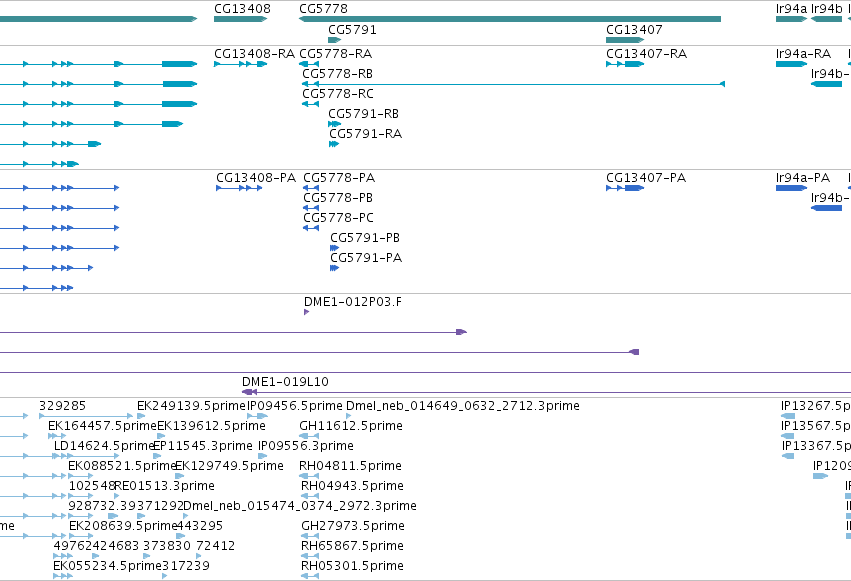Select the EK249139.5prime EST label
This screenshot has width=851, height=581.
coord(192,406)
